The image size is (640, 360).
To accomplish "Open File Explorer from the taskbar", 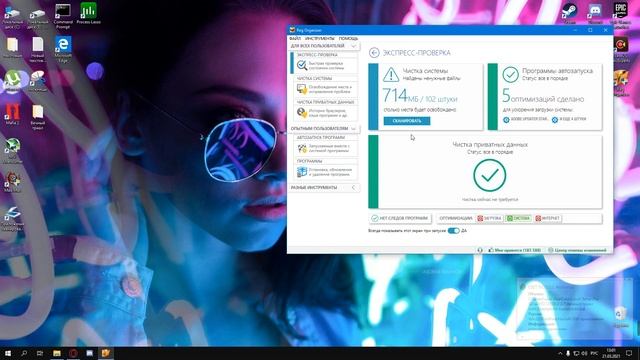I will 57,353.
